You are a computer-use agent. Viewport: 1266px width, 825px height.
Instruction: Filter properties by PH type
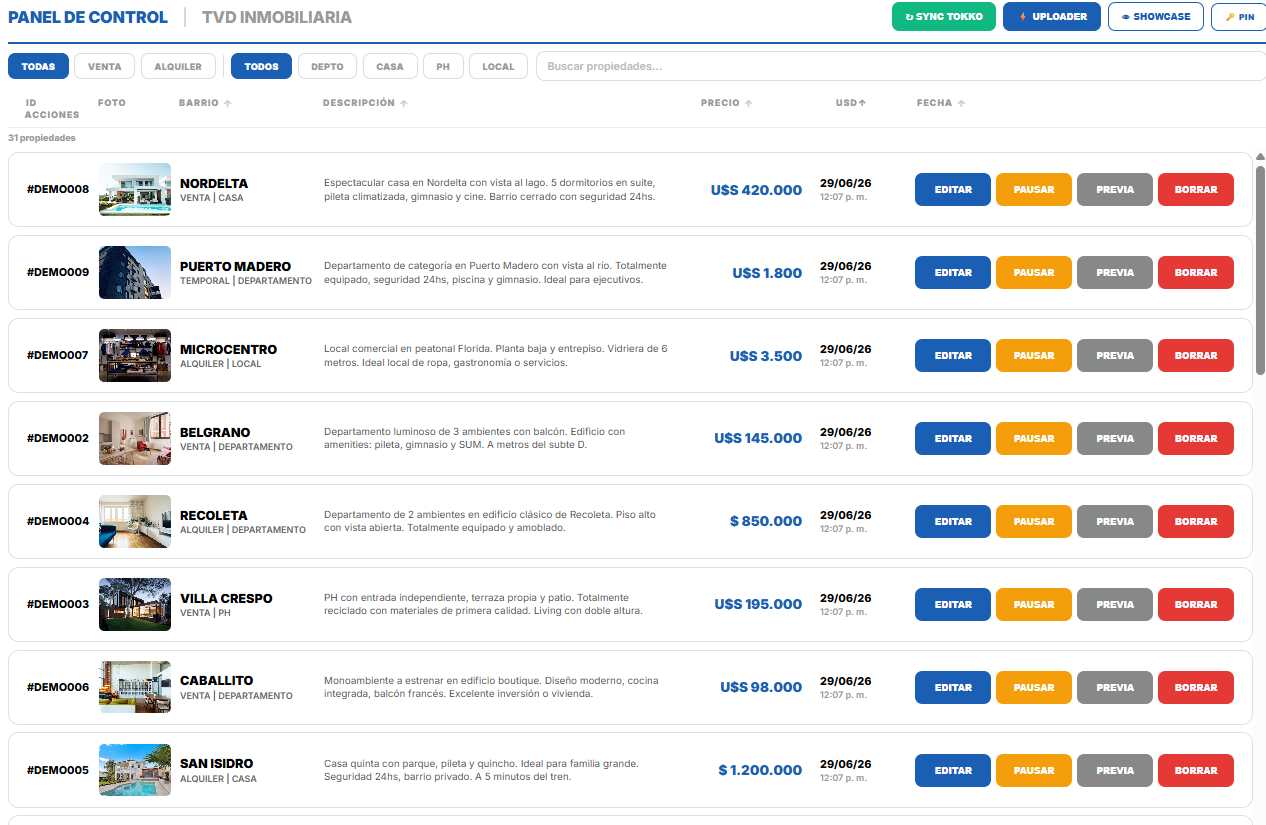click(x=443, y=66)
